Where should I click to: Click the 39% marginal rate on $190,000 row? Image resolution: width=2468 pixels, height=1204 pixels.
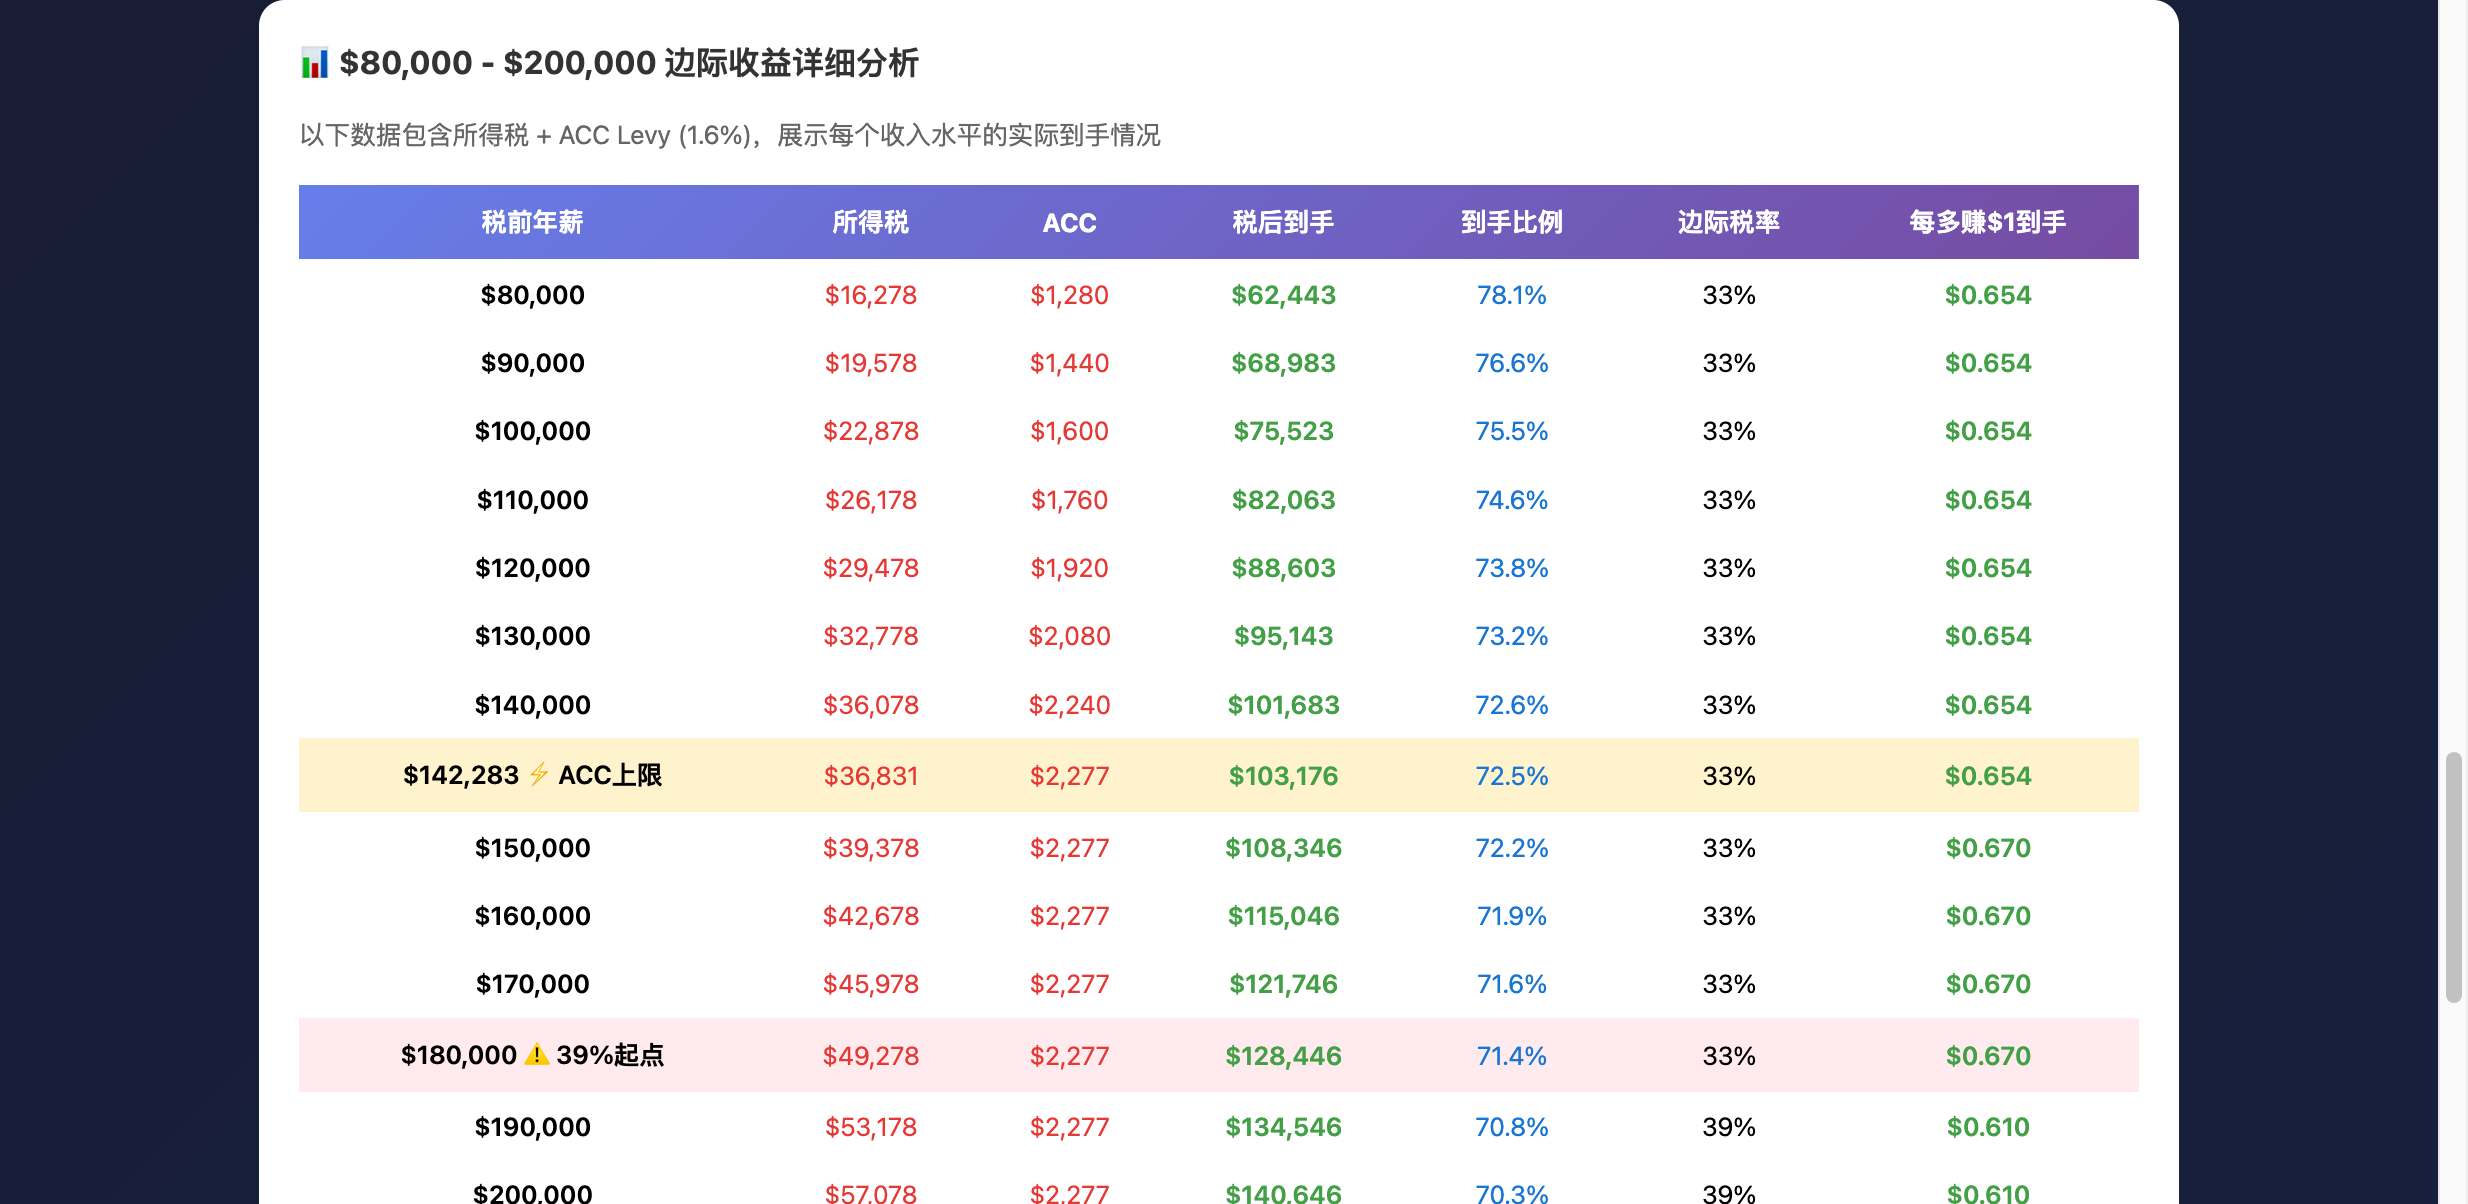(1728, 1126)
